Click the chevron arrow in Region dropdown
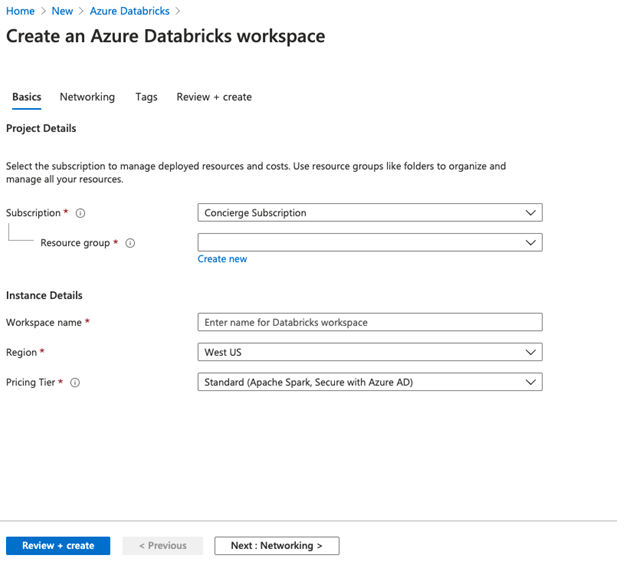625x564 pixels. pyautogui.click(x=530, y=352)
